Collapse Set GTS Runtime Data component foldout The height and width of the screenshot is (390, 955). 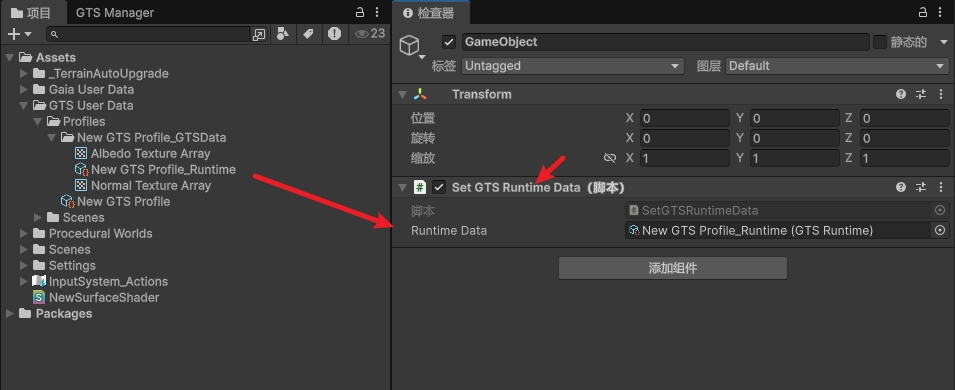tap(402, 188)
